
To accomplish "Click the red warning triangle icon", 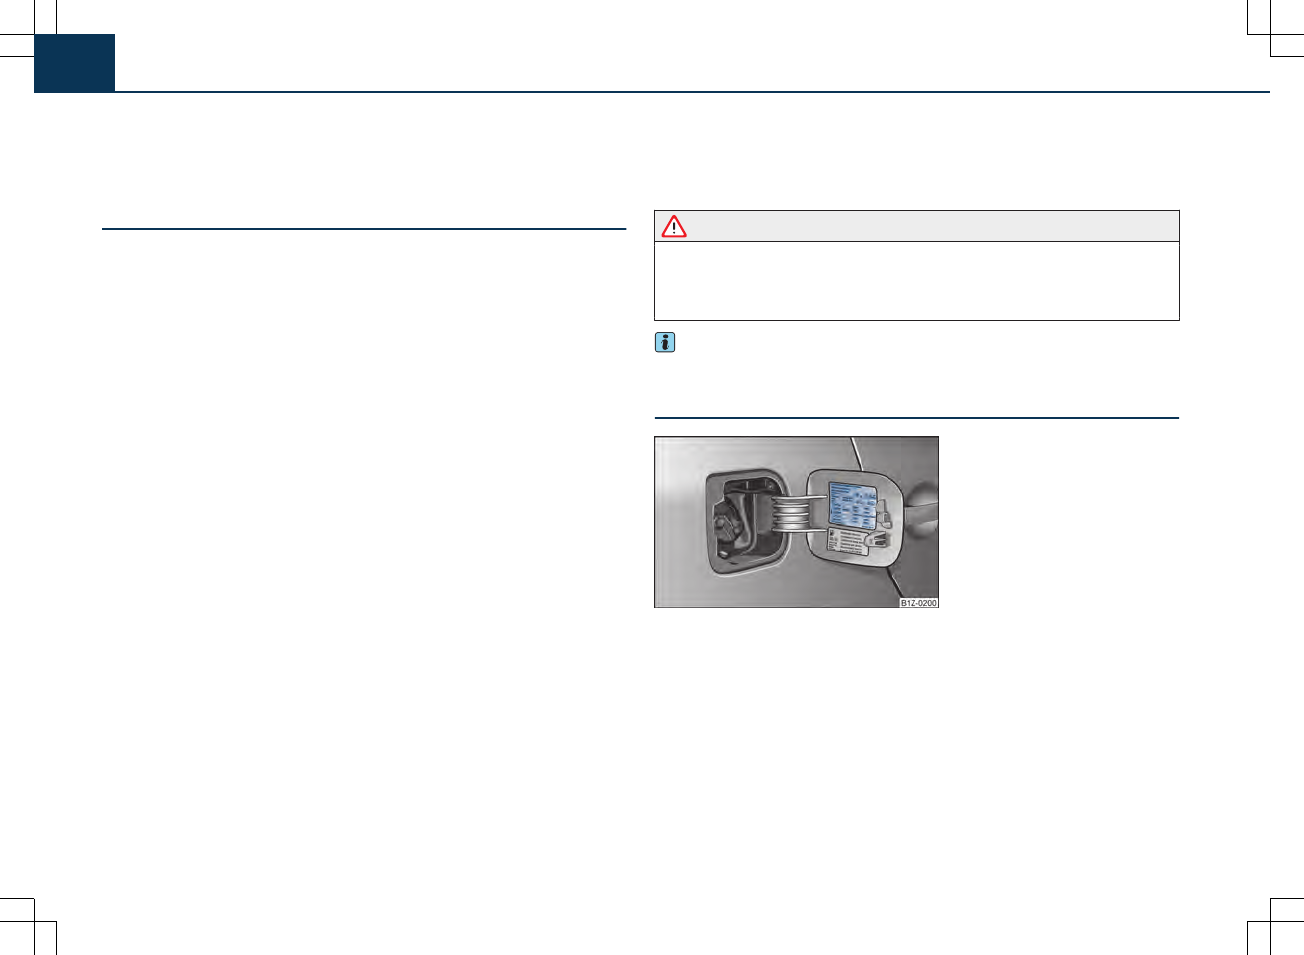I will (x=674, y=227).
